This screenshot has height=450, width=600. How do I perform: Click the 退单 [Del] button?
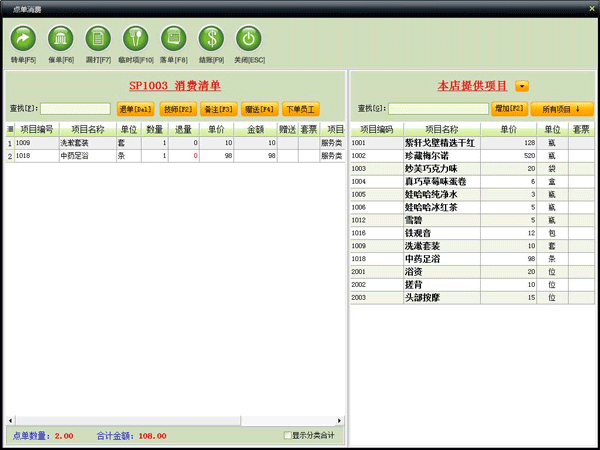click(x=135, y=108)
